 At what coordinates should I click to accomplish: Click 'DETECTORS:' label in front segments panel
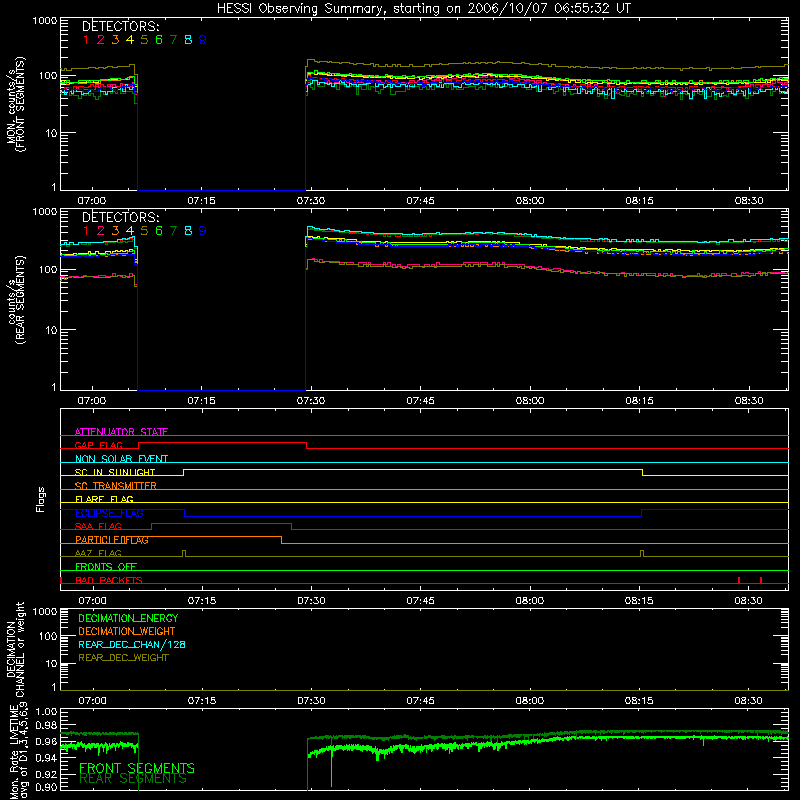[120, 26]
